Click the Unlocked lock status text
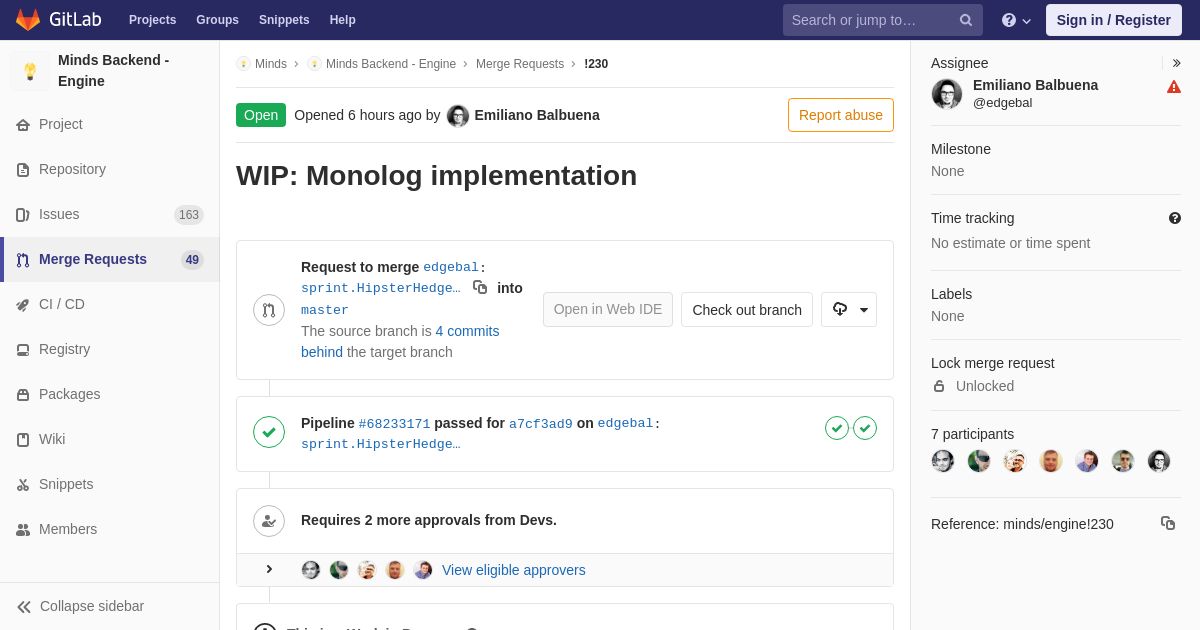This screenshot has height=630, width=1200. pos(985,386)
